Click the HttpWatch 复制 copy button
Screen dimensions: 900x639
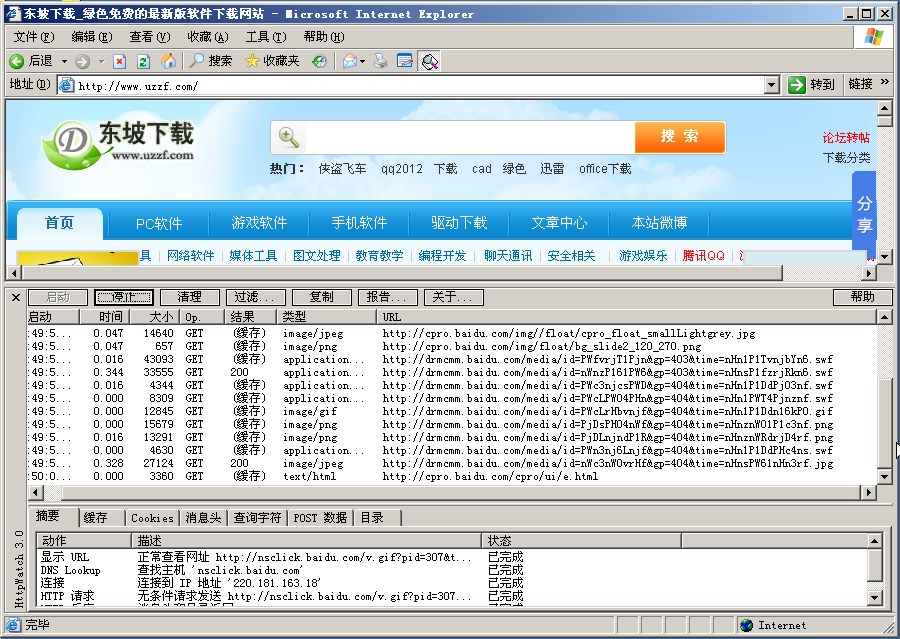[x=322, y=297]
